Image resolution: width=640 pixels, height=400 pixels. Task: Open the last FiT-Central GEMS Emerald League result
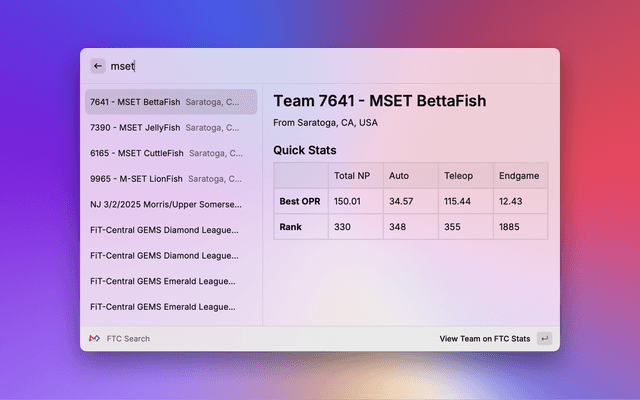coord(169,307)
